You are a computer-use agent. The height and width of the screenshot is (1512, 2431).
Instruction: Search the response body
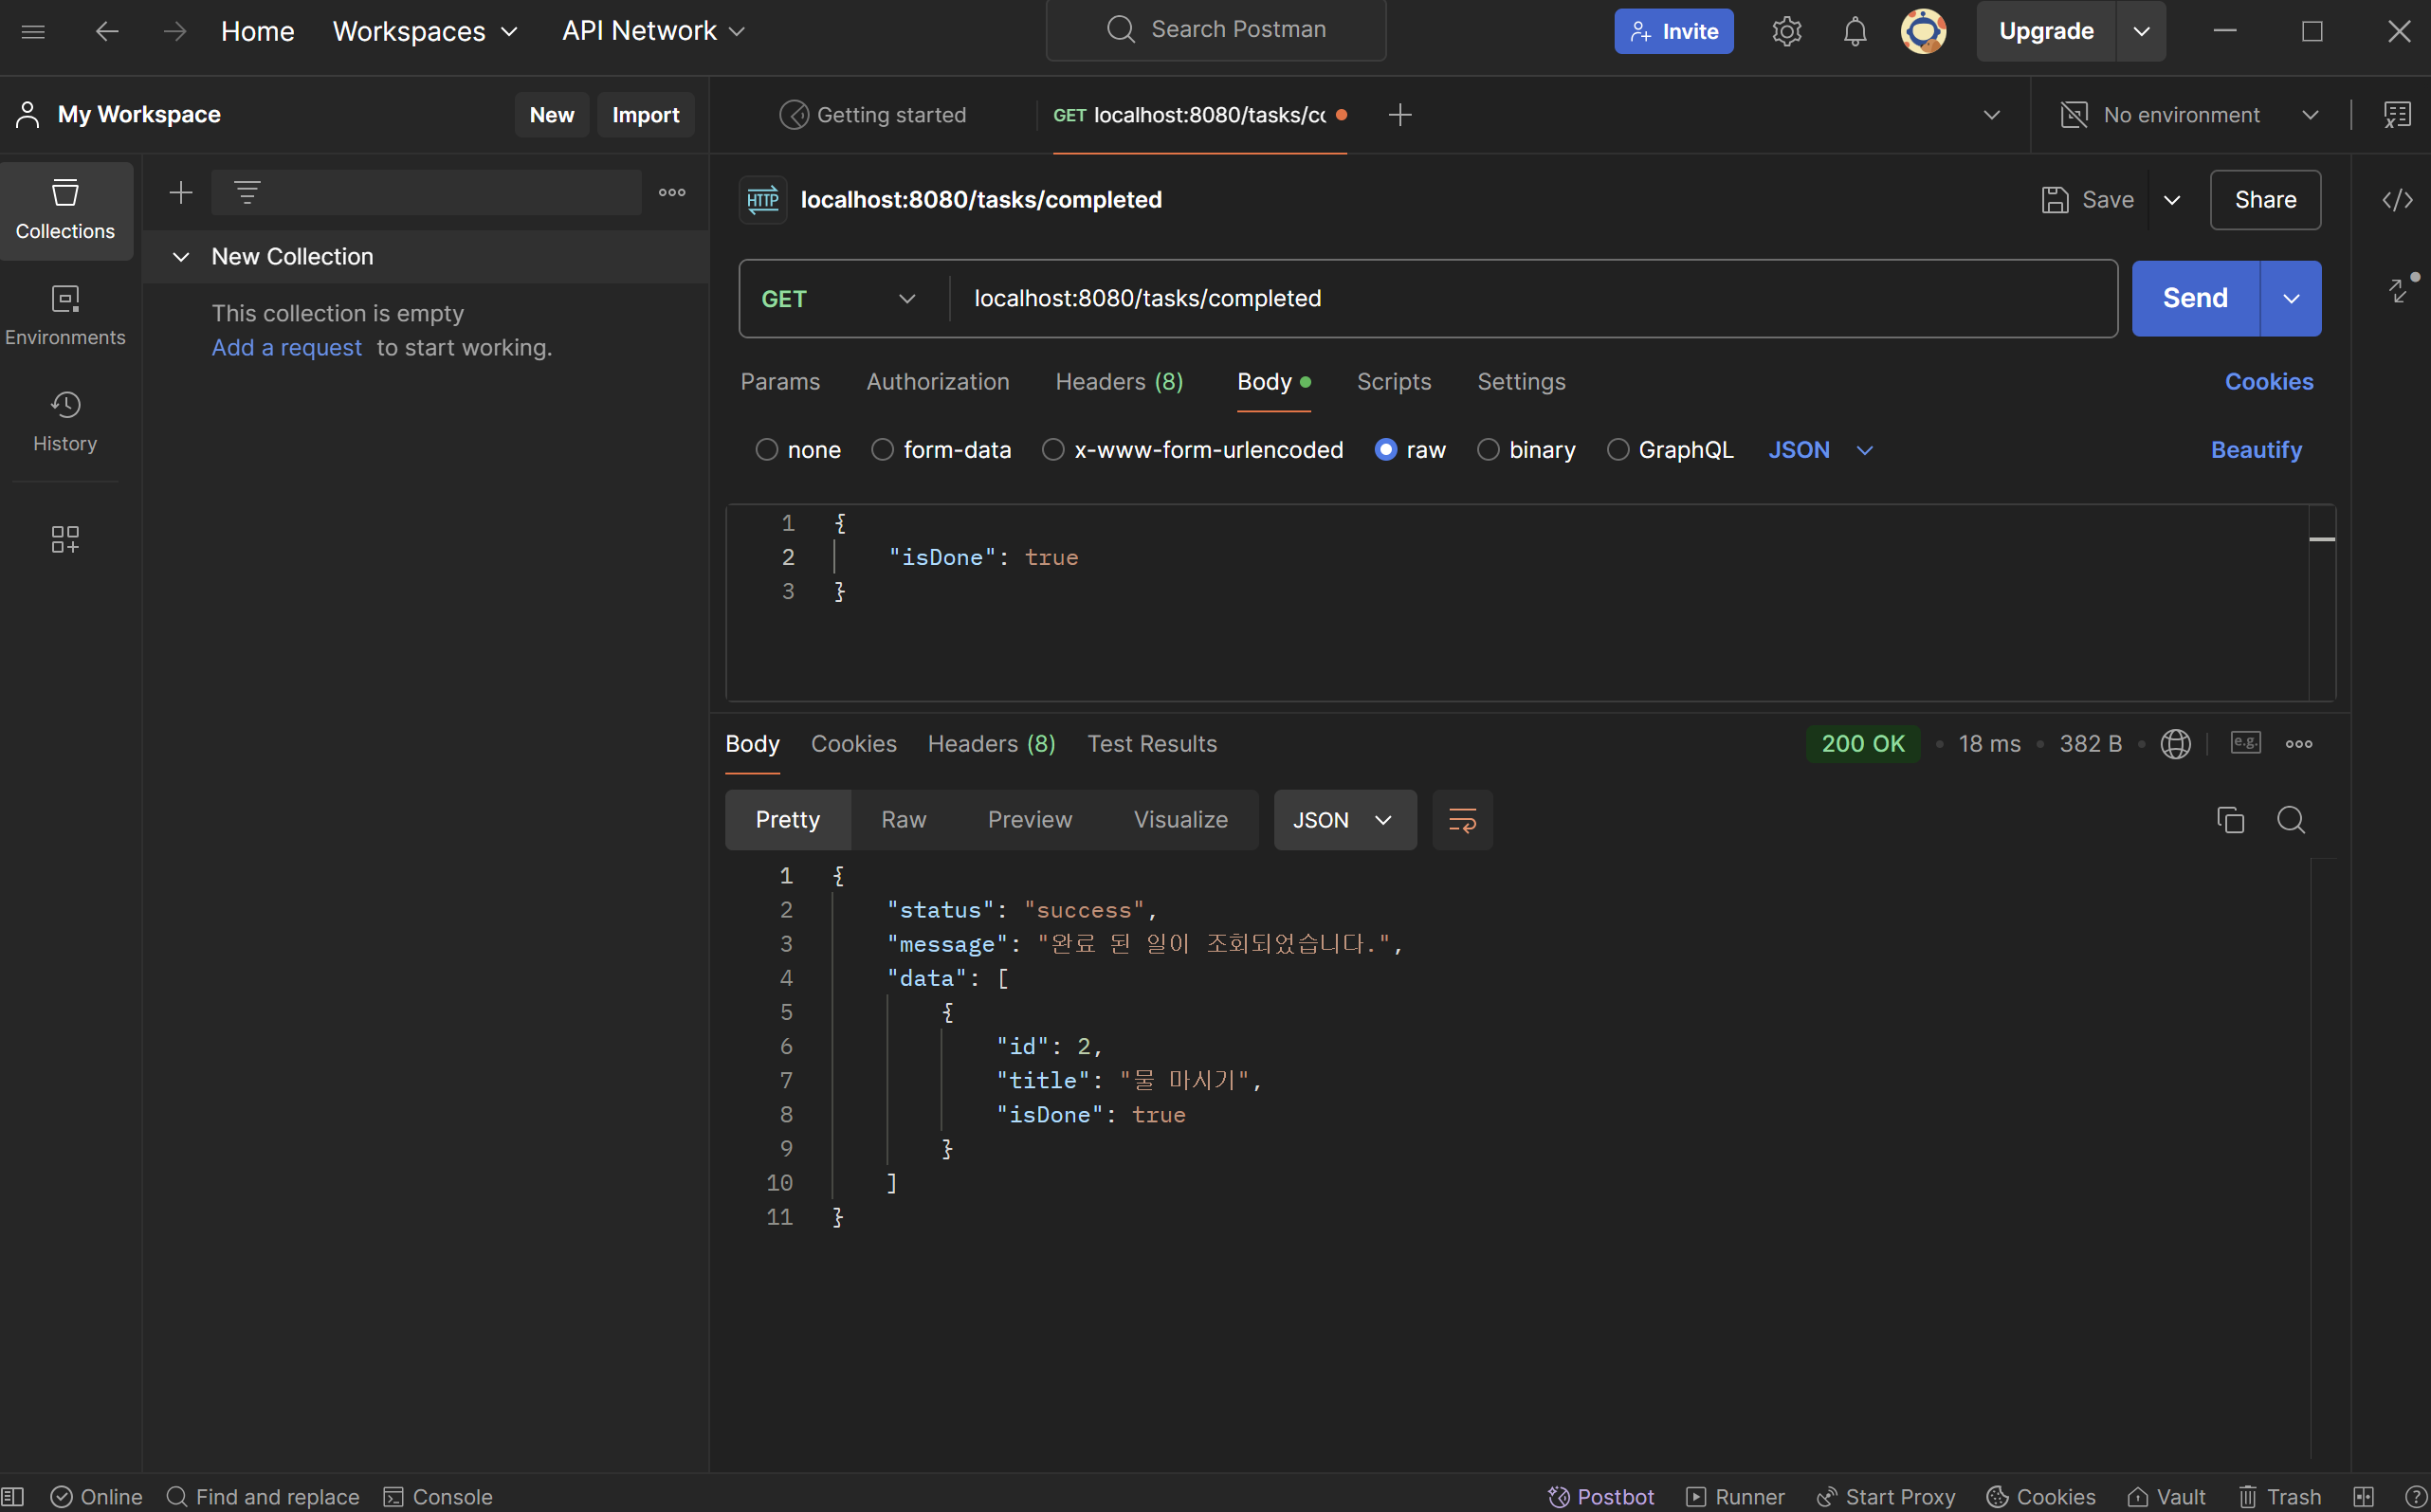click(x=2290, y=820)
